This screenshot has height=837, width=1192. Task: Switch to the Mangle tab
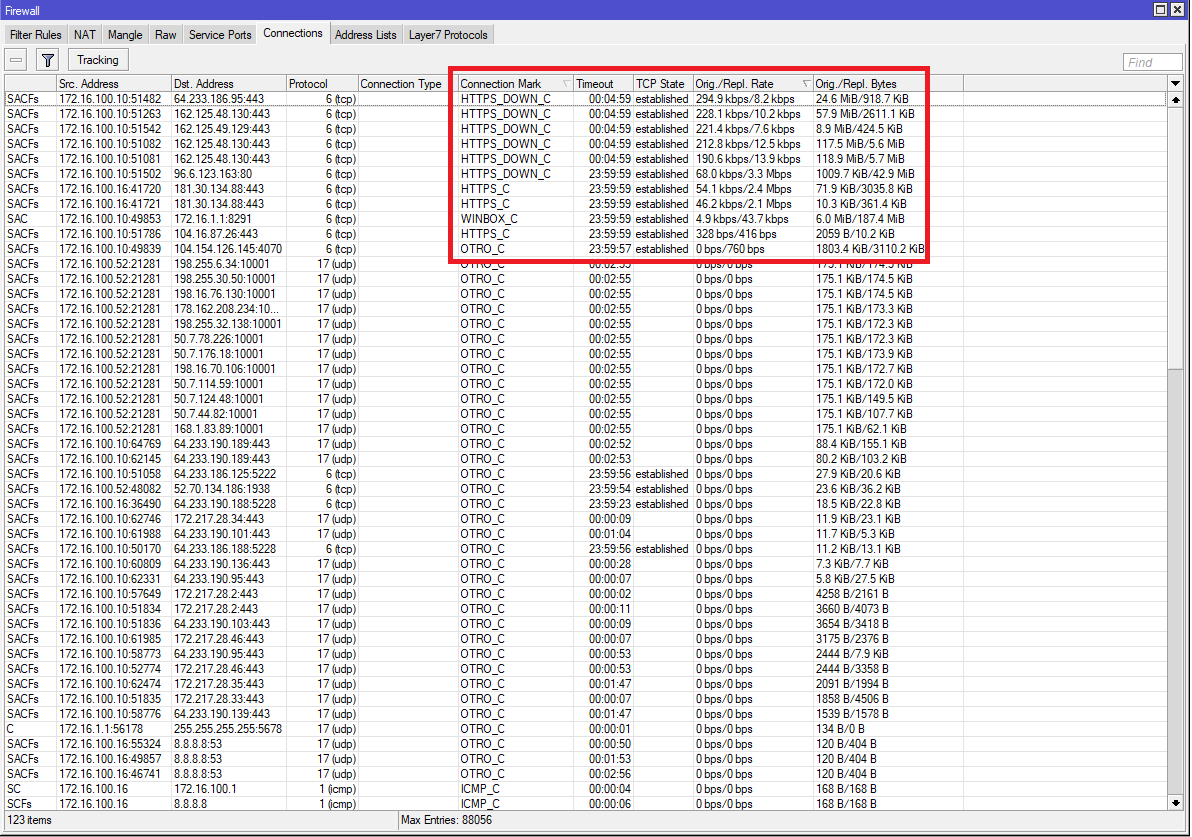(124, 34)
